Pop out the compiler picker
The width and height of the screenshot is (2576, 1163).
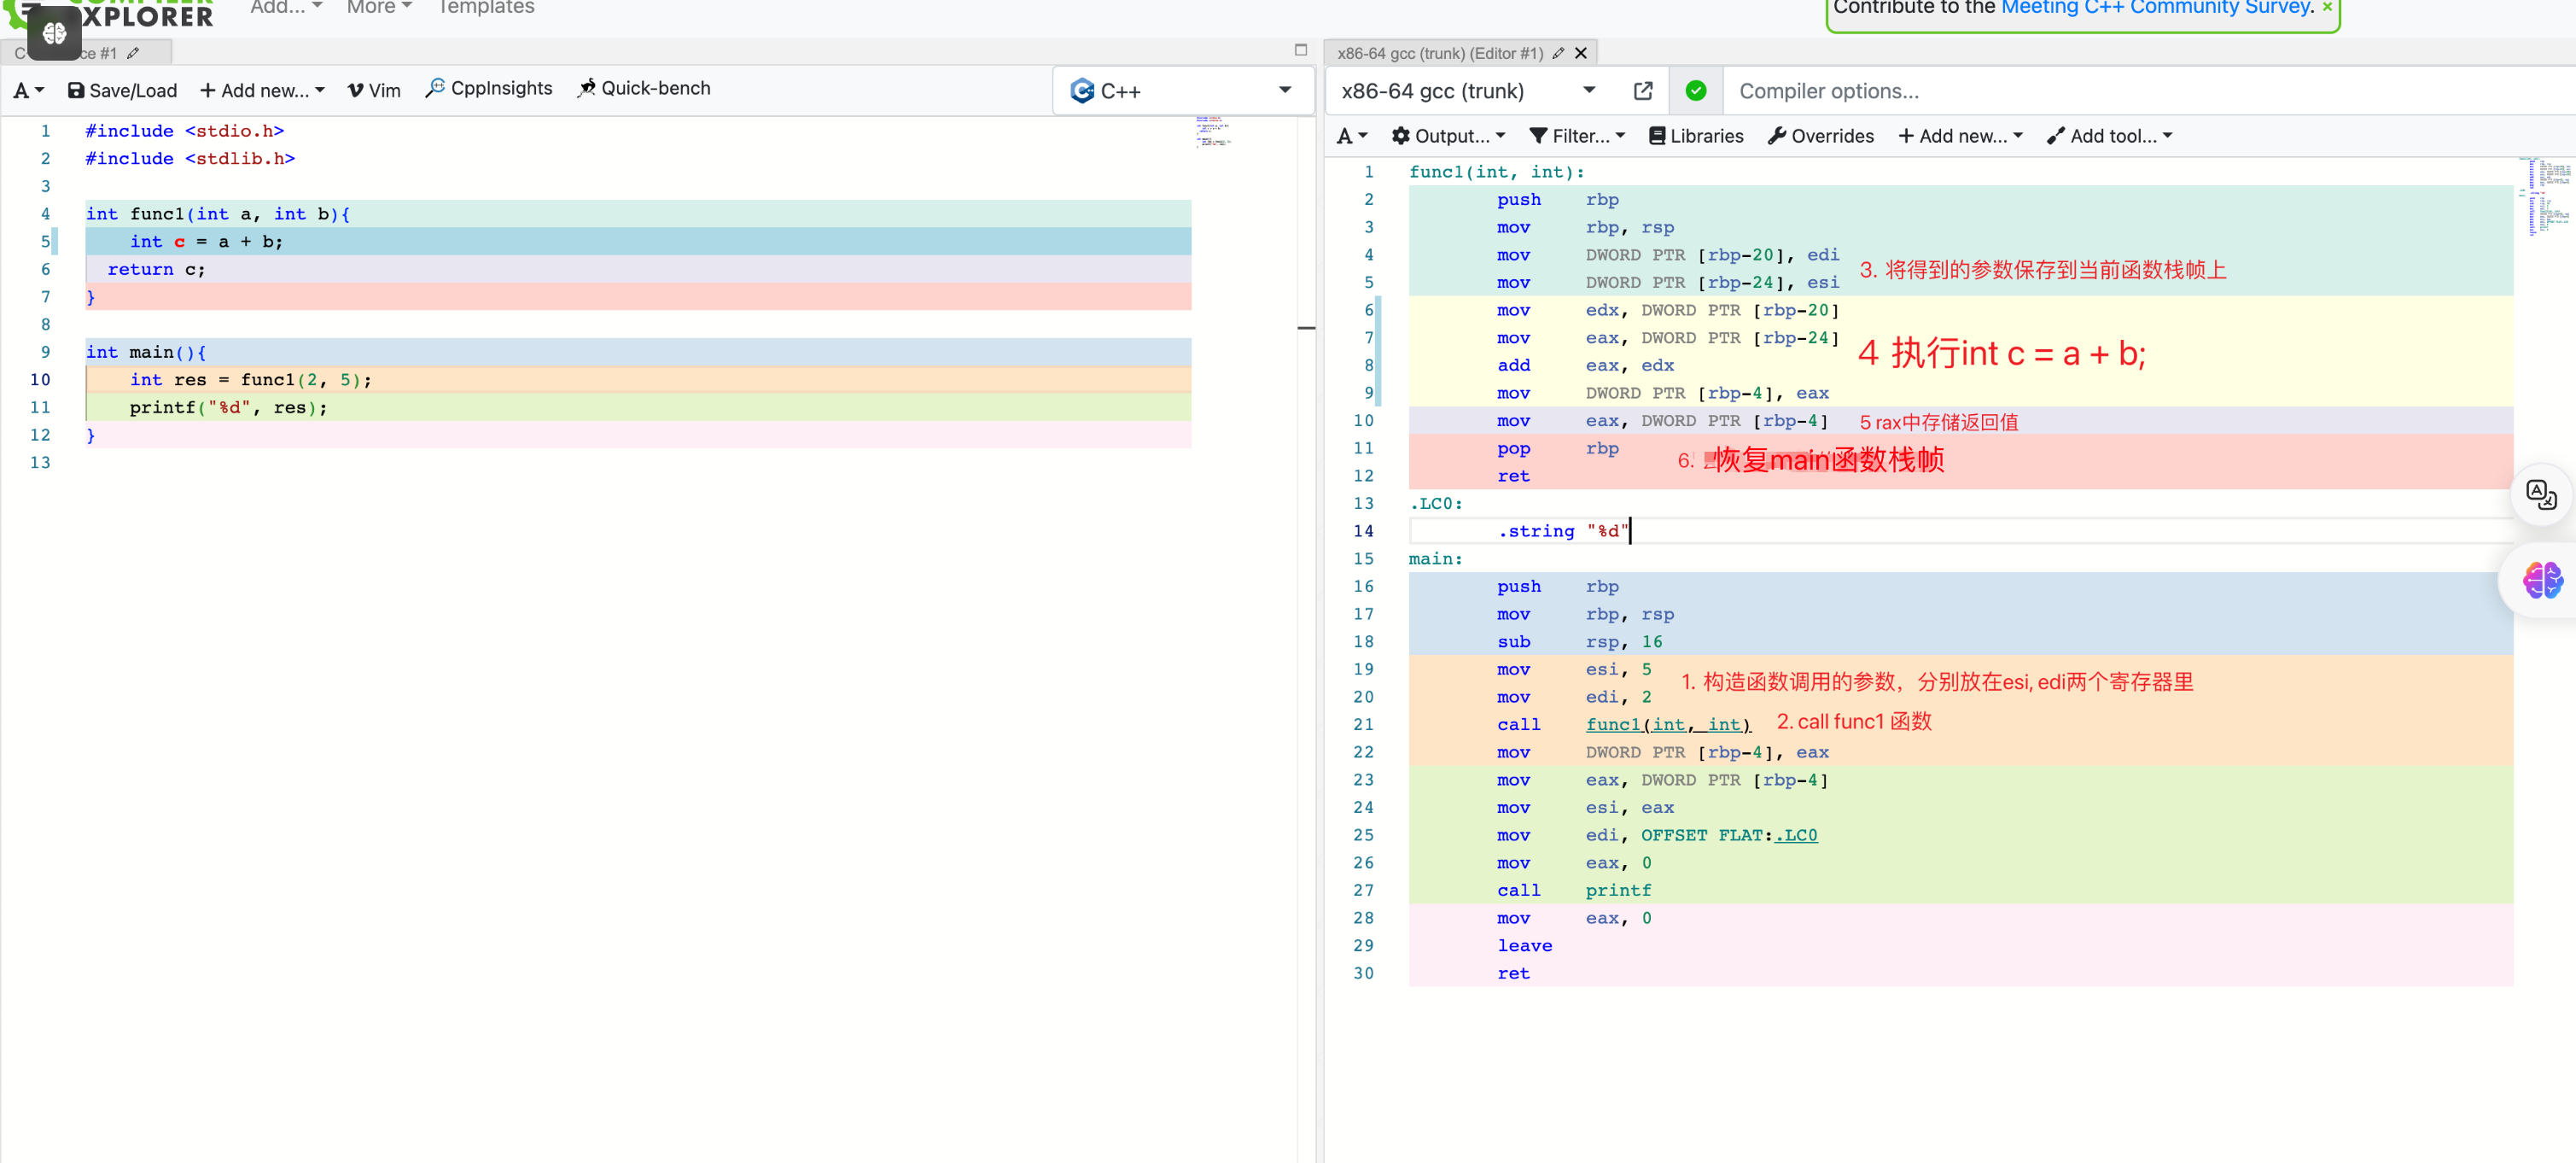[1643, 91]
